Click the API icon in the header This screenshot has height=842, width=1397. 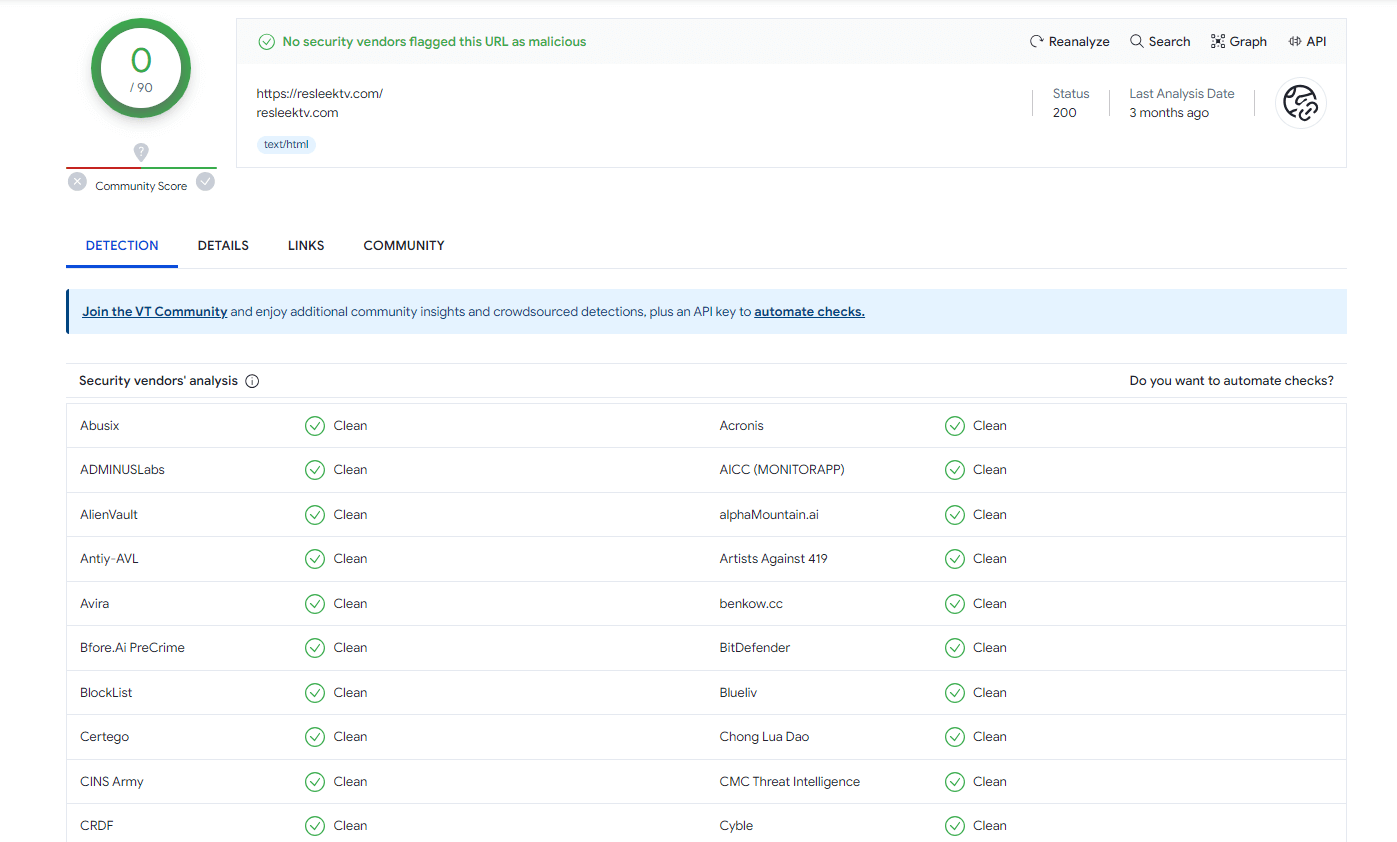click(1295, 41)
